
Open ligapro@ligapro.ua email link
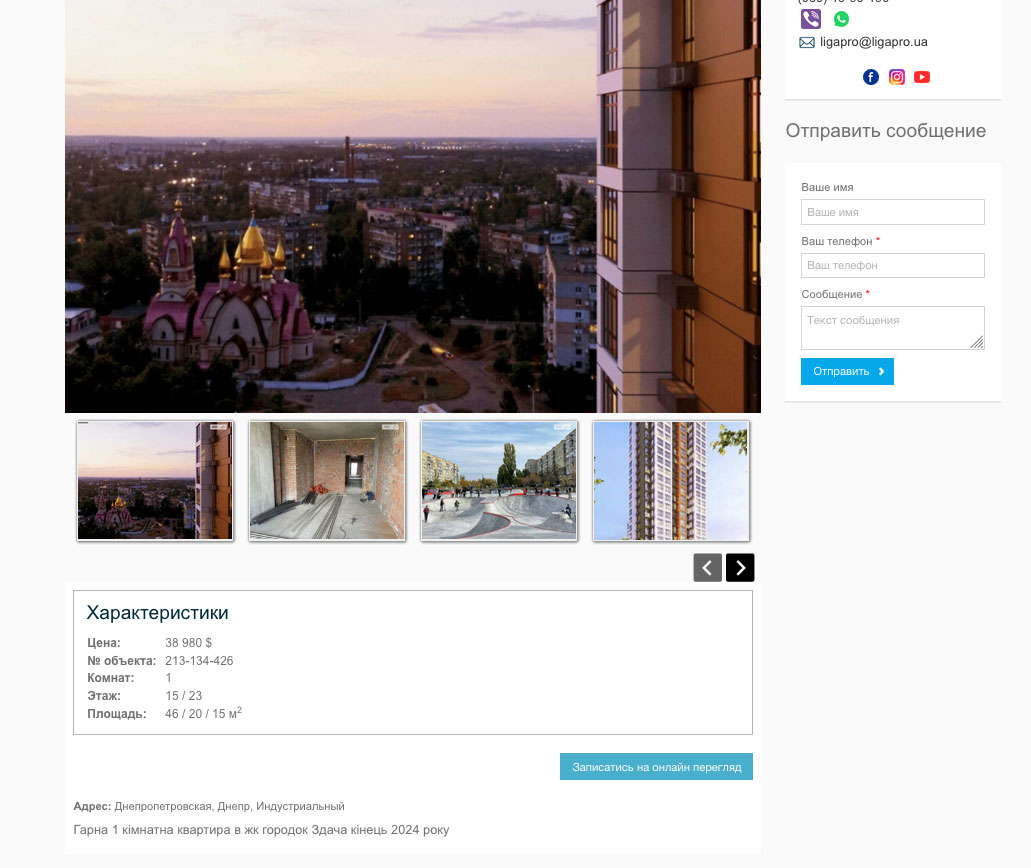click(x=873, y=41)
